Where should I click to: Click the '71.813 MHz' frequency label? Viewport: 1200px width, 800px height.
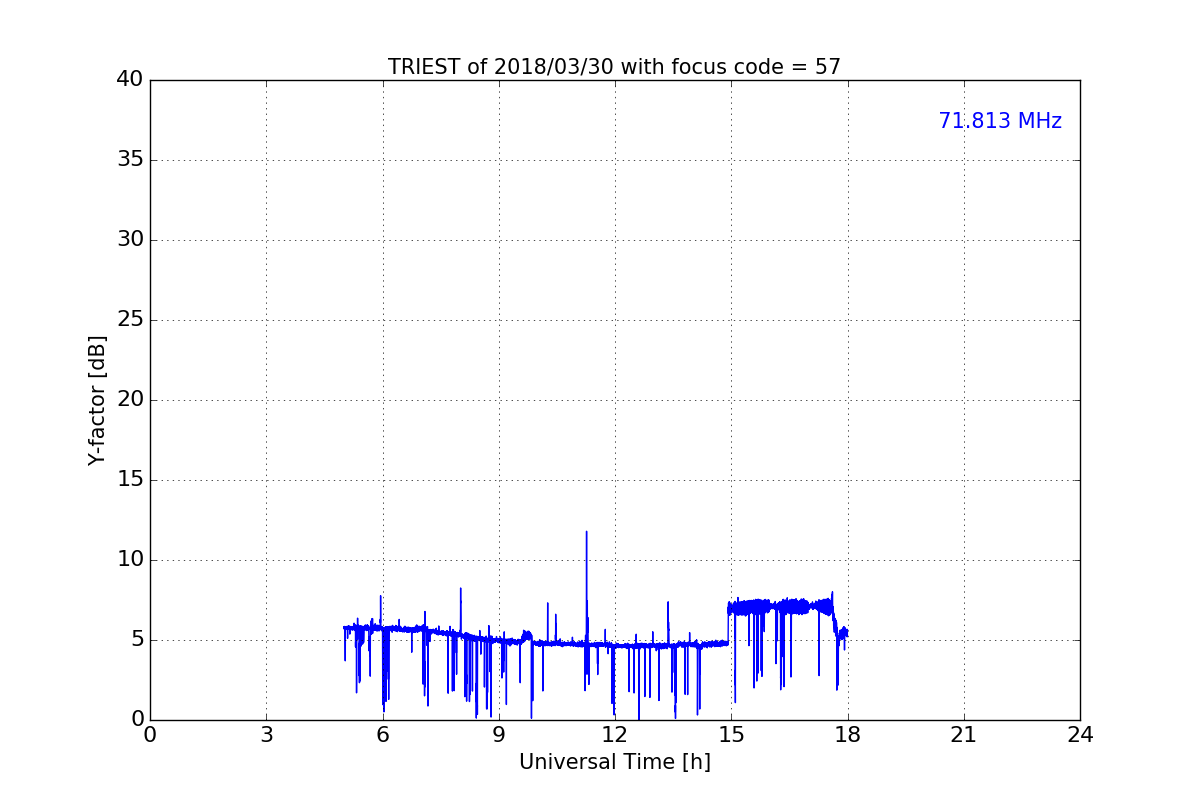(1000, 121)
